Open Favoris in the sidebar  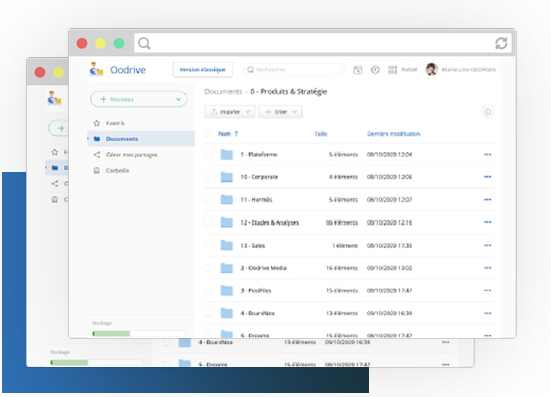tap(115, 123)
